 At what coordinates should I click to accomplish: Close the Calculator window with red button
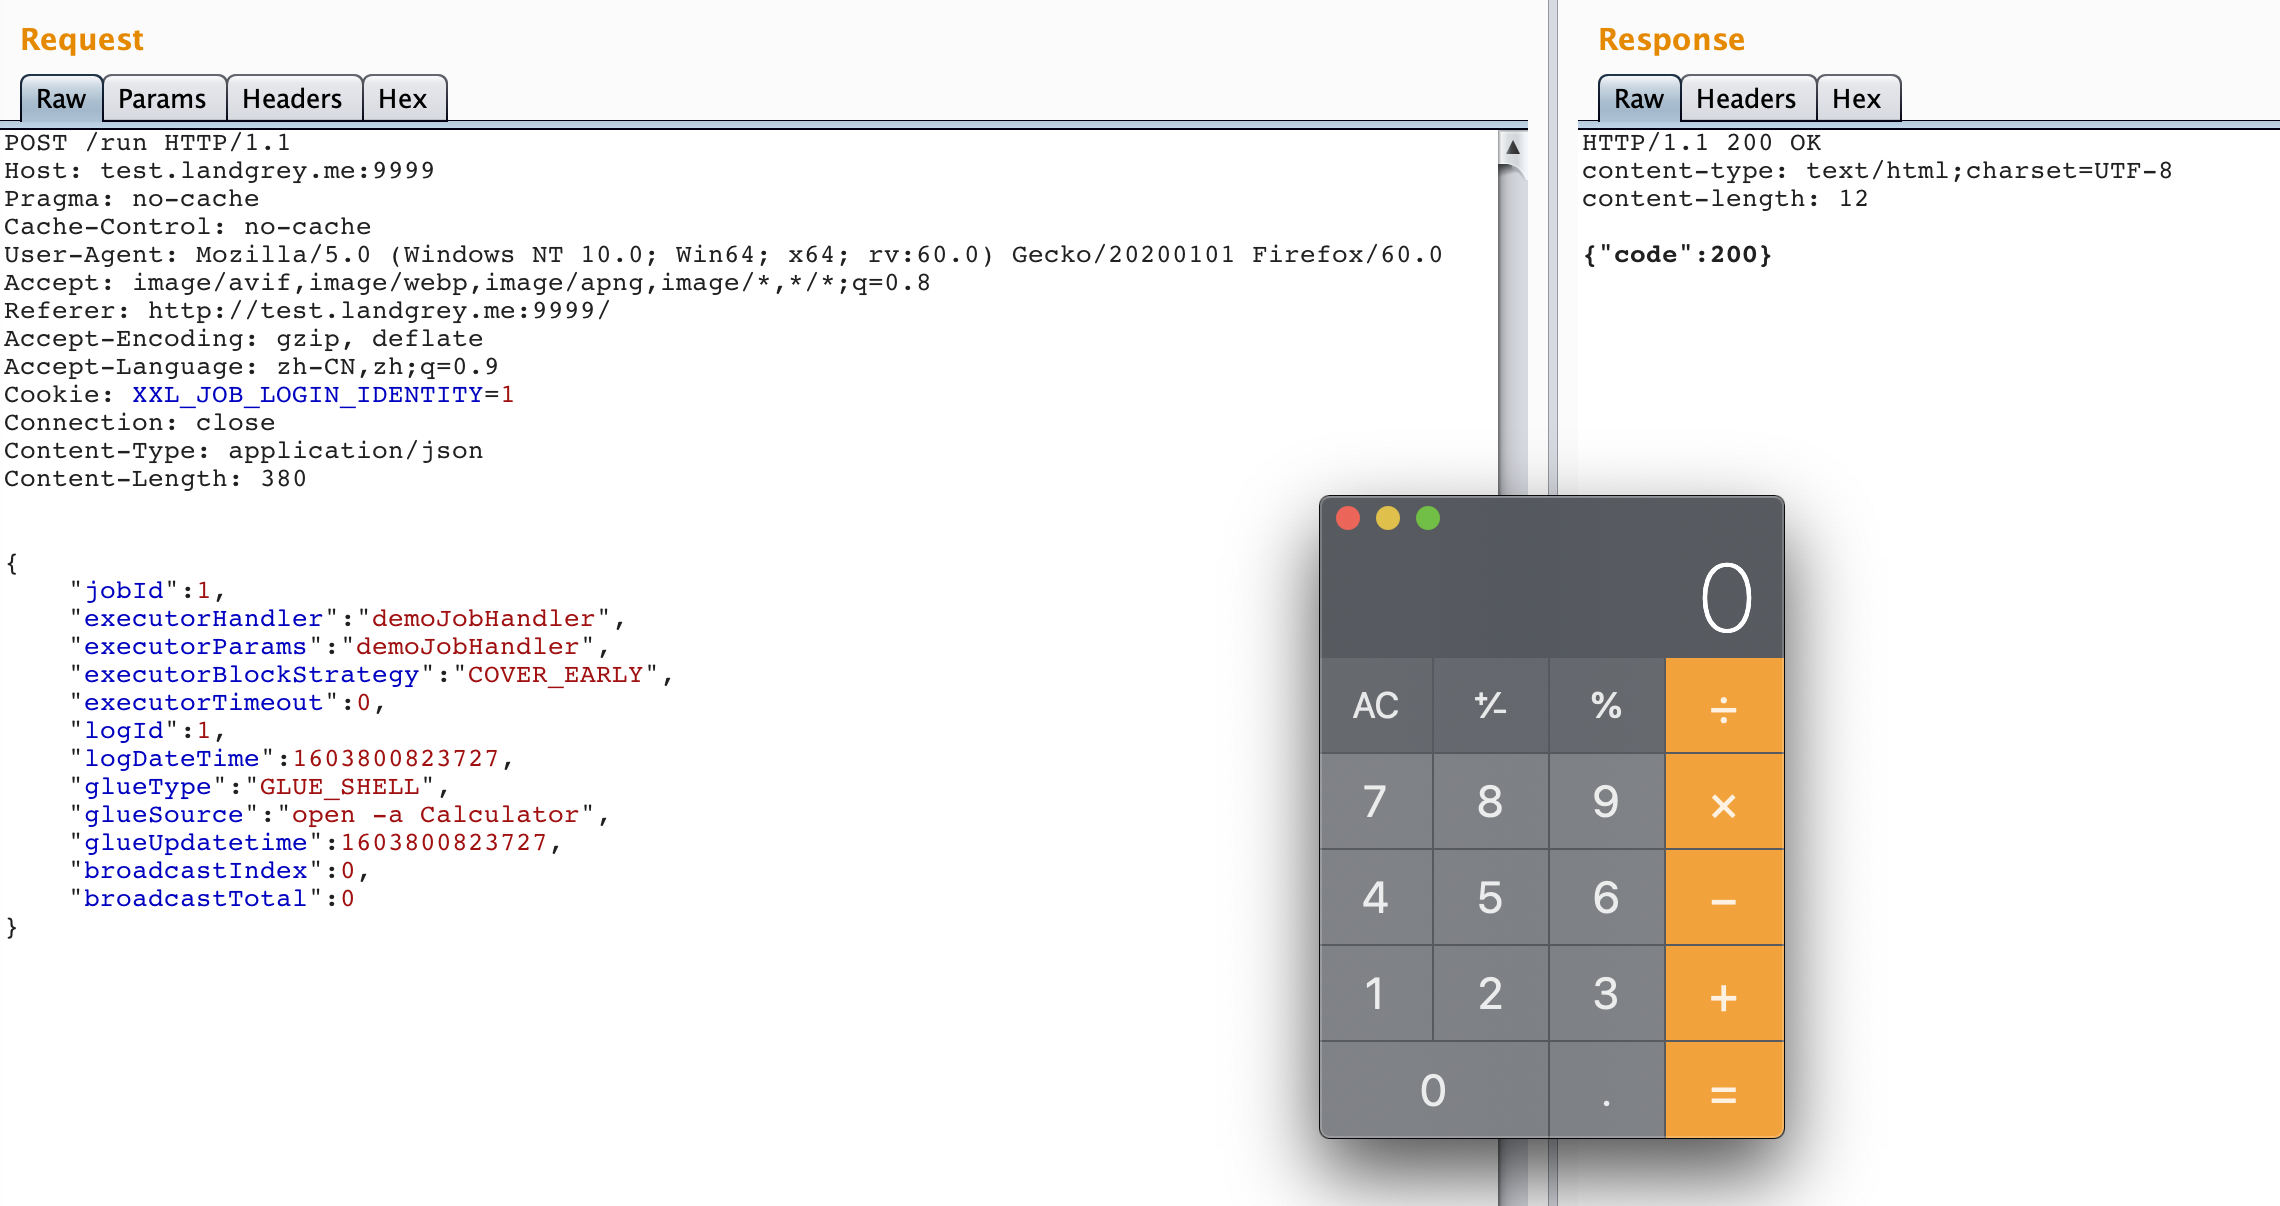(x=1348, y=518)
